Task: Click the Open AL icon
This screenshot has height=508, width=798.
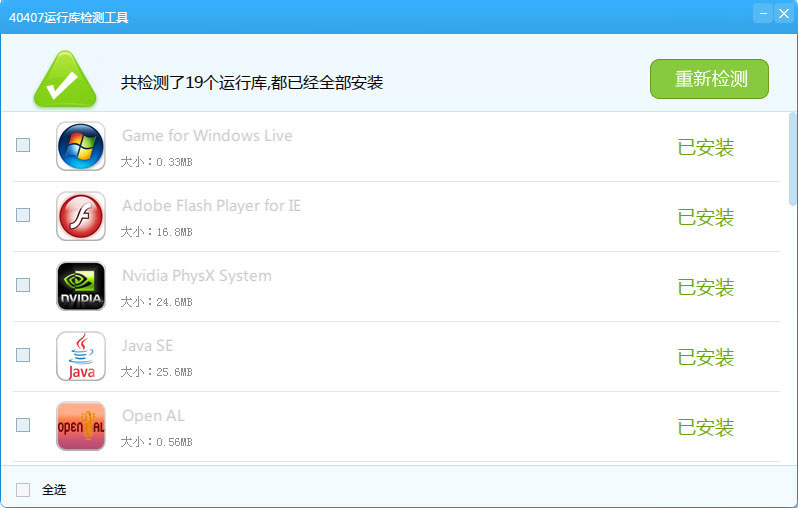Action: tap(81, 426)
